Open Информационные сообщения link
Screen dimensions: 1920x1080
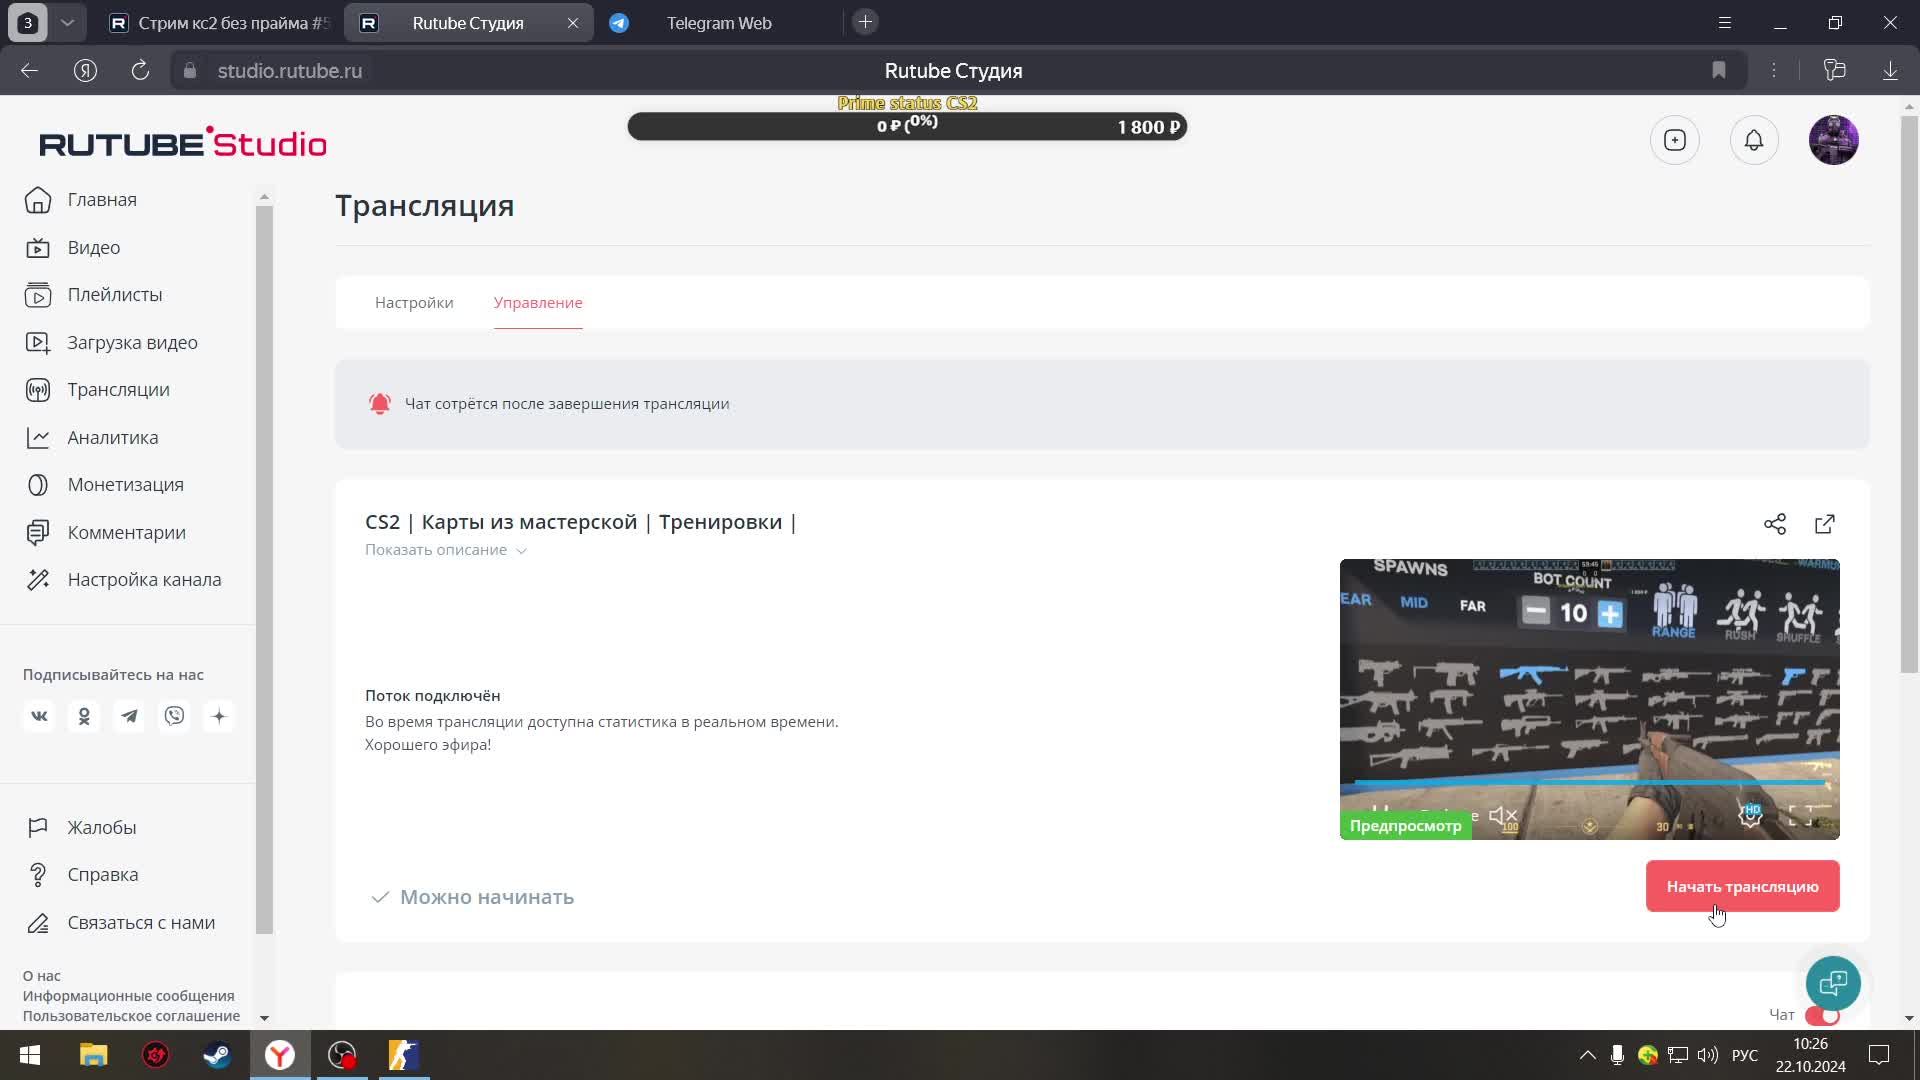129,996
